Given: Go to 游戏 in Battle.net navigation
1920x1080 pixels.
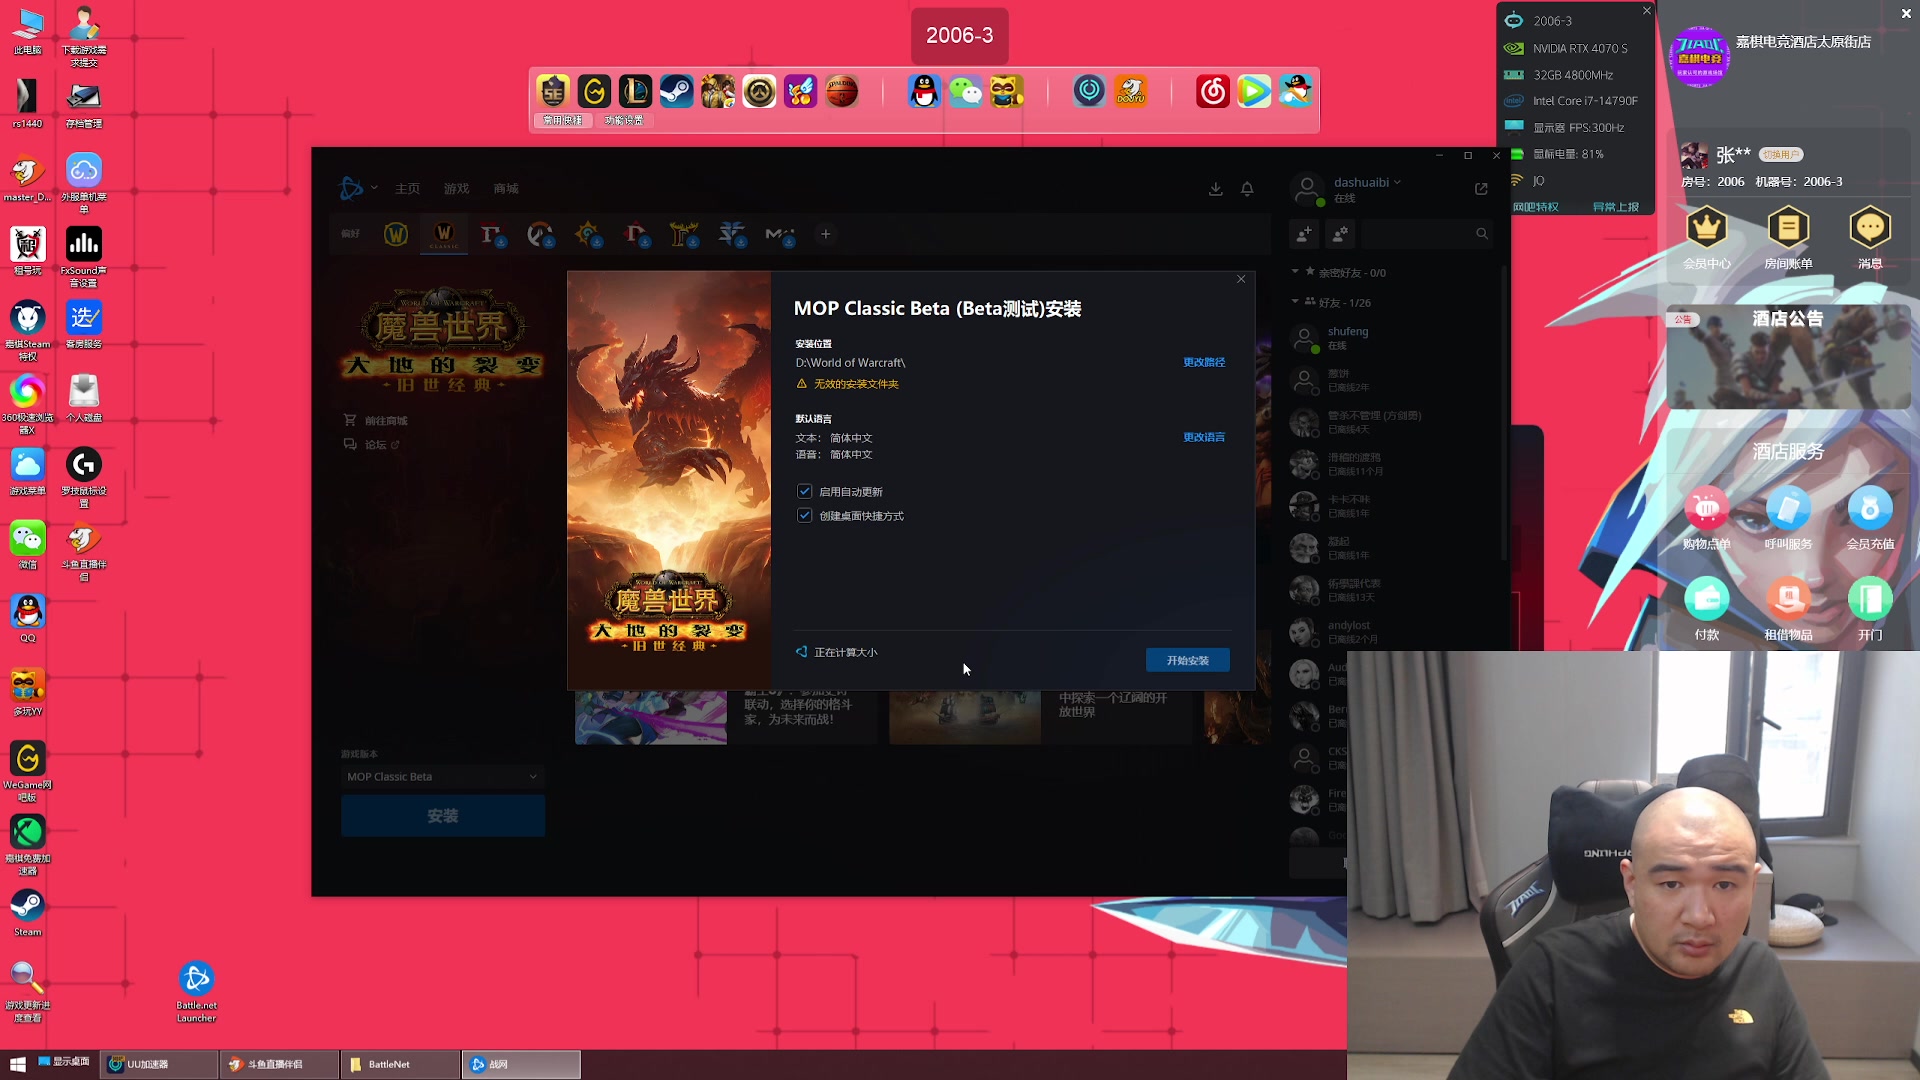Looking at the screenshot, I should 456,189.
